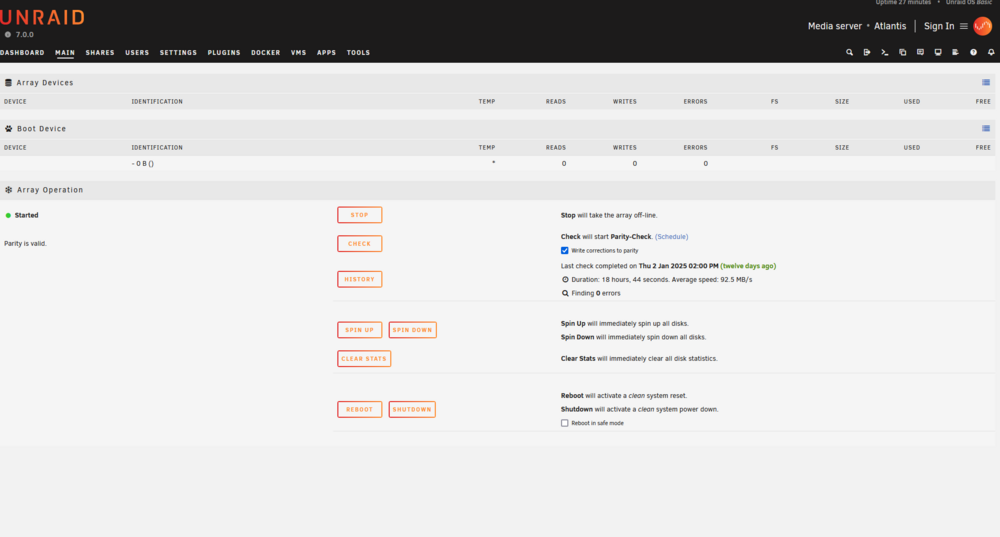Open the Settings tab
The image size is (1000, 537).
pyautogui.click(x=178, y=52)
